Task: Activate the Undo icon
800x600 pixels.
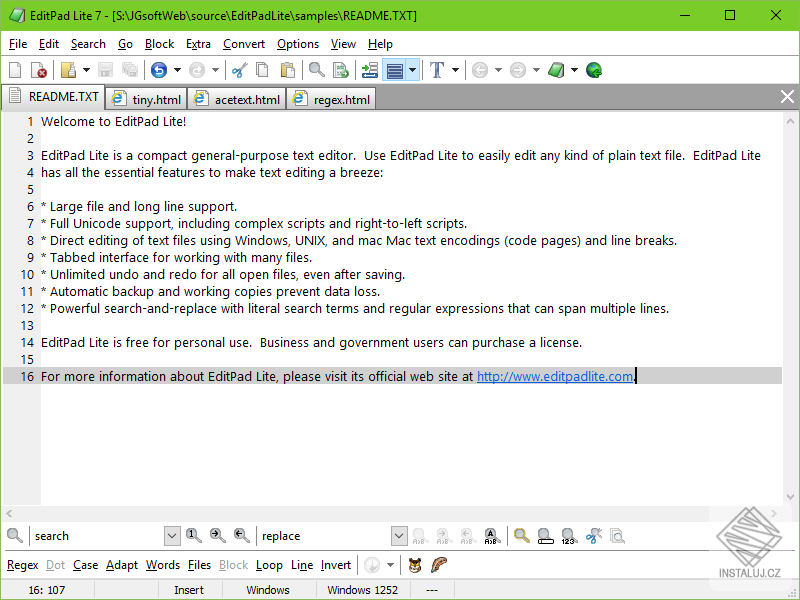Action: [x=160, y=69]
